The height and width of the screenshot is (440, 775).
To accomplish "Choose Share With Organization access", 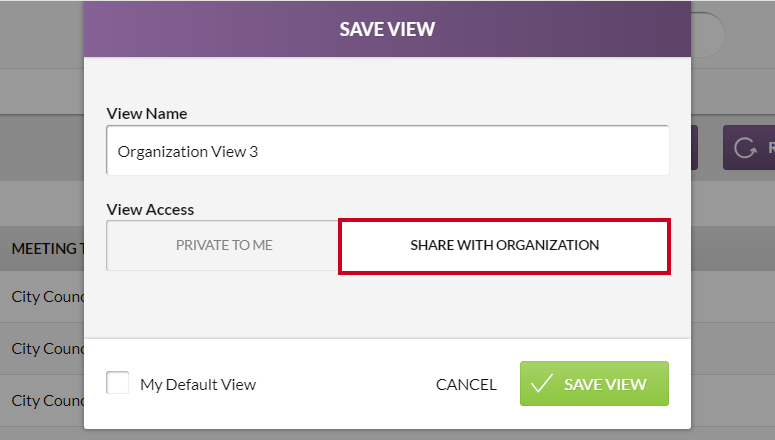I will (x=504, y=246).
